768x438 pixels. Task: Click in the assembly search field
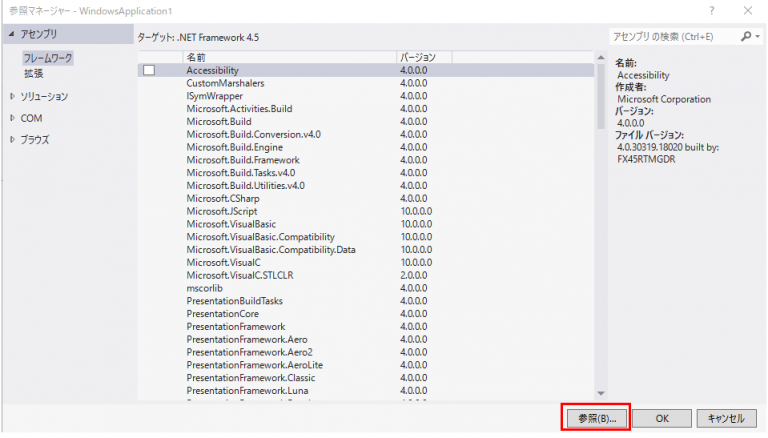point(672,37)
